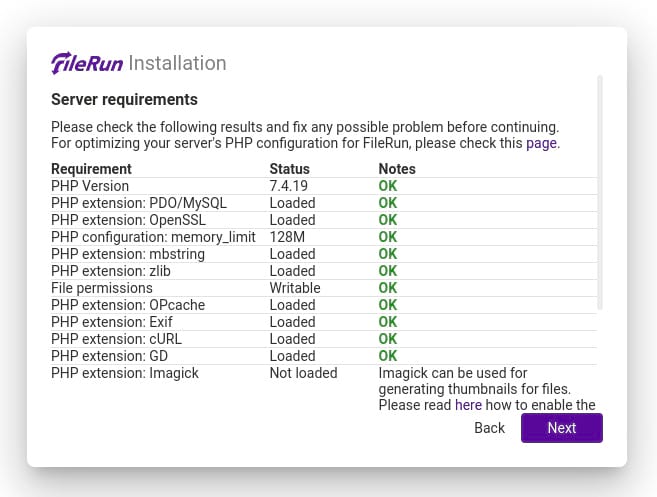Screen dimensions: 657x497
Task: Click the Next button
Action: (561, 428)
